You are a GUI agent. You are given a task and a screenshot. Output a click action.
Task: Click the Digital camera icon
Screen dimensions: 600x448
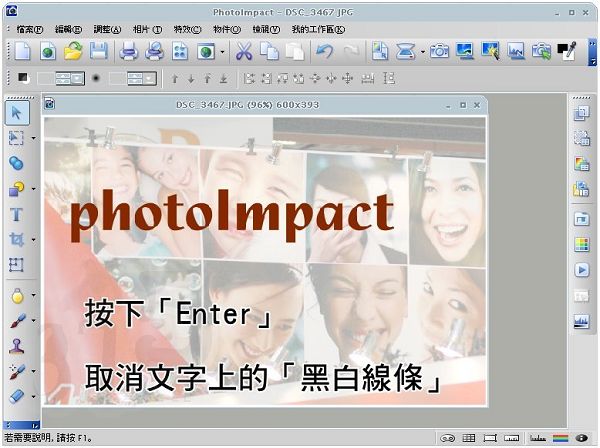point(439,51)
